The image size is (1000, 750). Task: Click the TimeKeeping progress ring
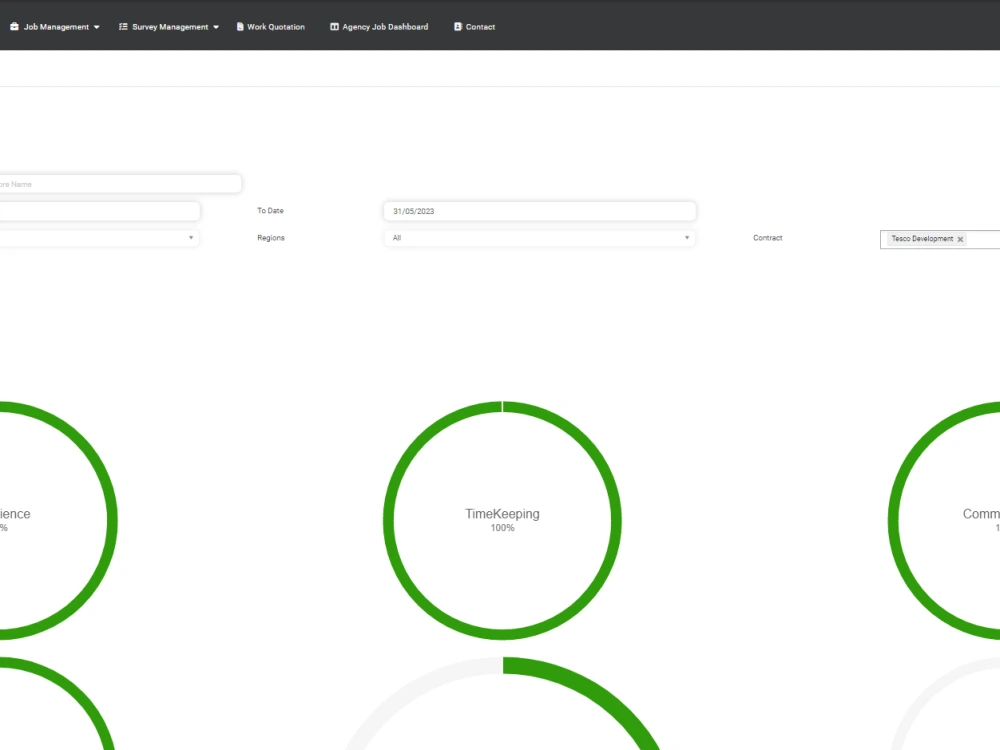point(502,520)
